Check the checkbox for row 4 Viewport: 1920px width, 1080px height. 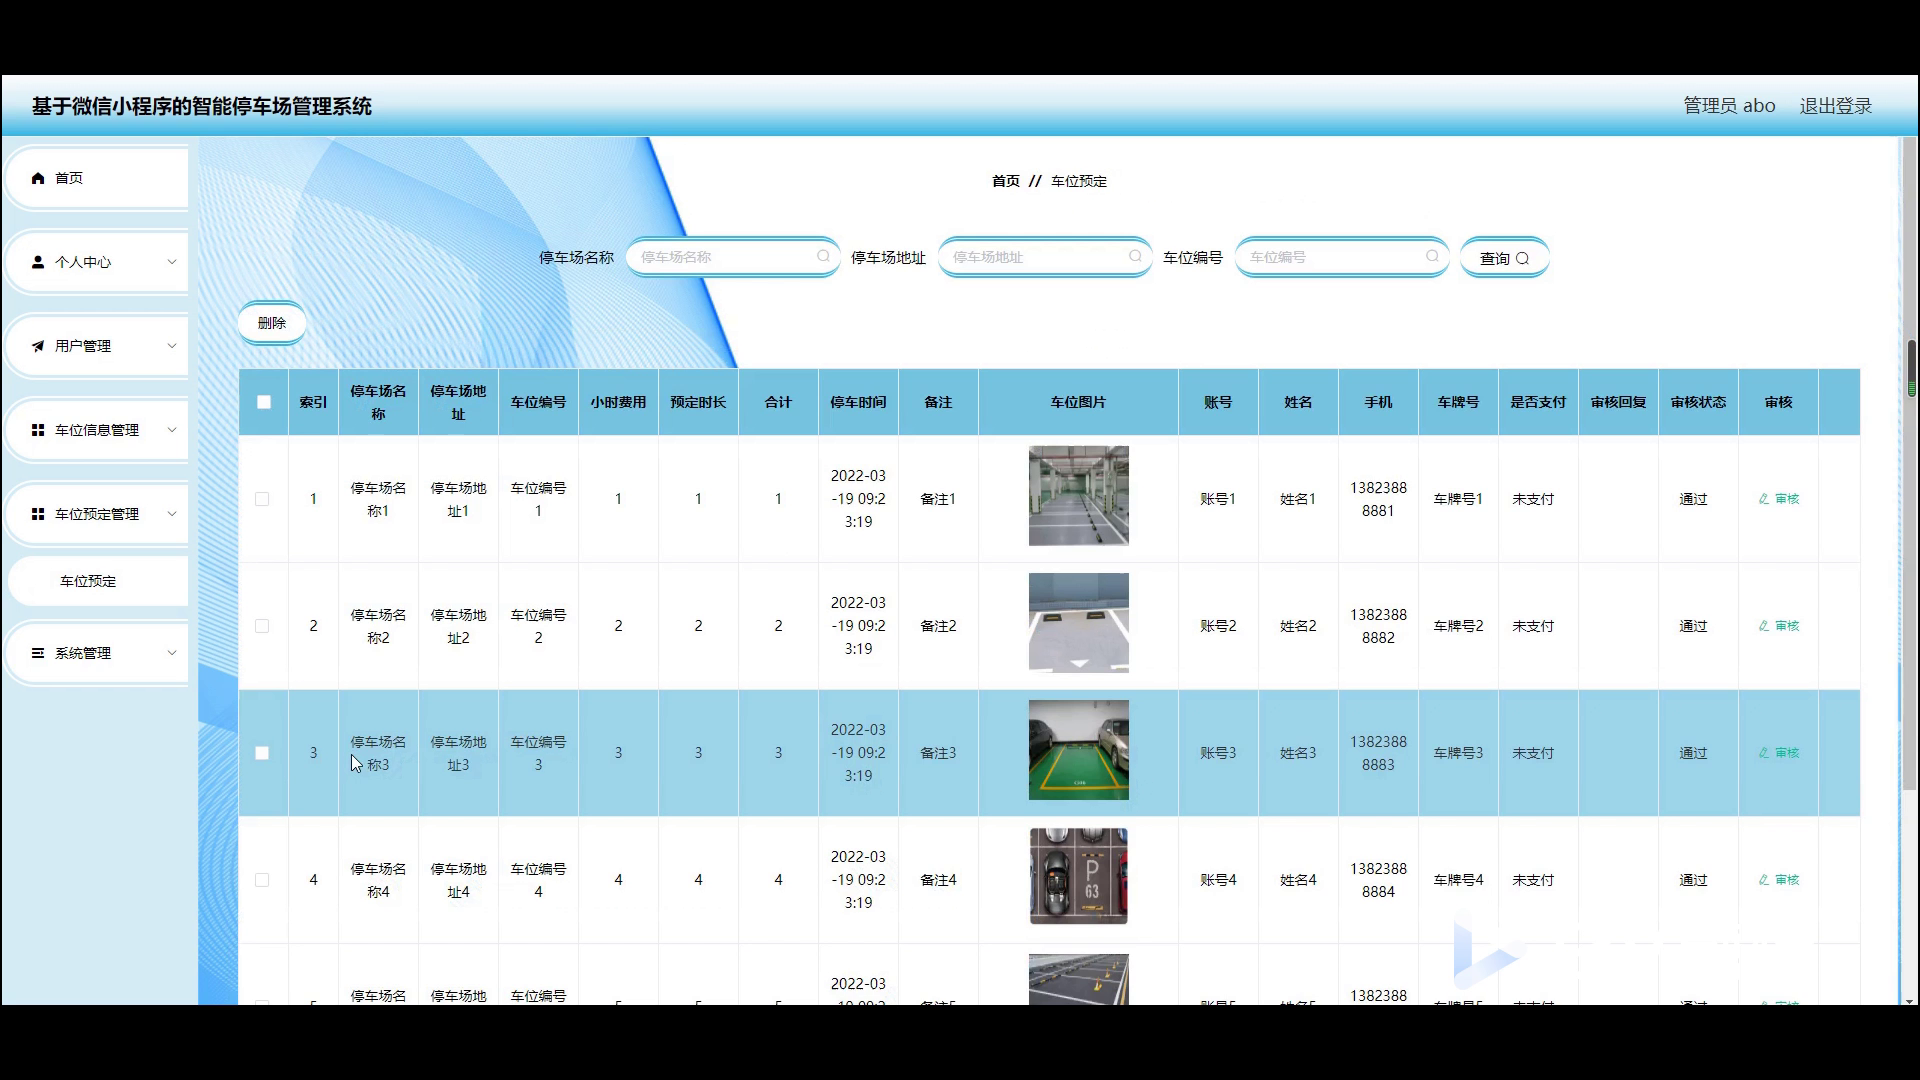click(262, 880)
